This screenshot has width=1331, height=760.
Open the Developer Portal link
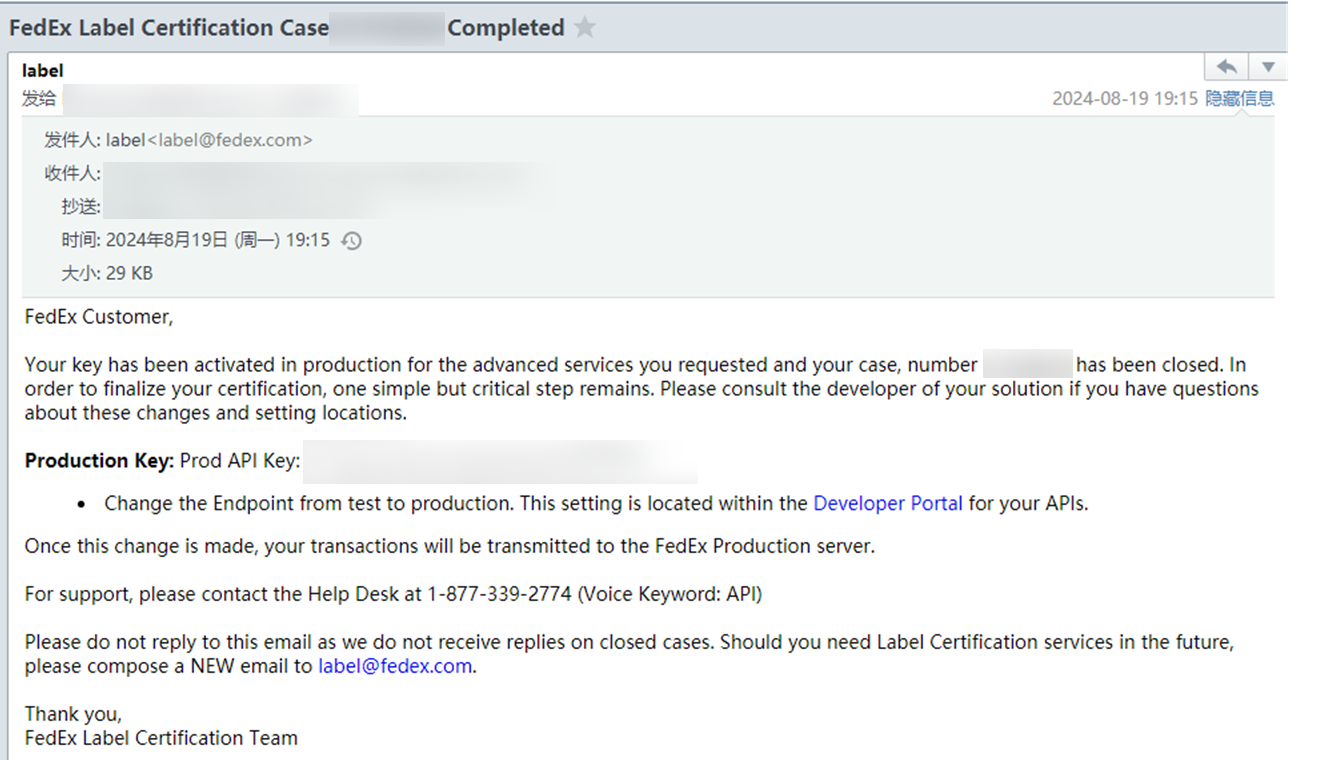[x=887, y=504]
